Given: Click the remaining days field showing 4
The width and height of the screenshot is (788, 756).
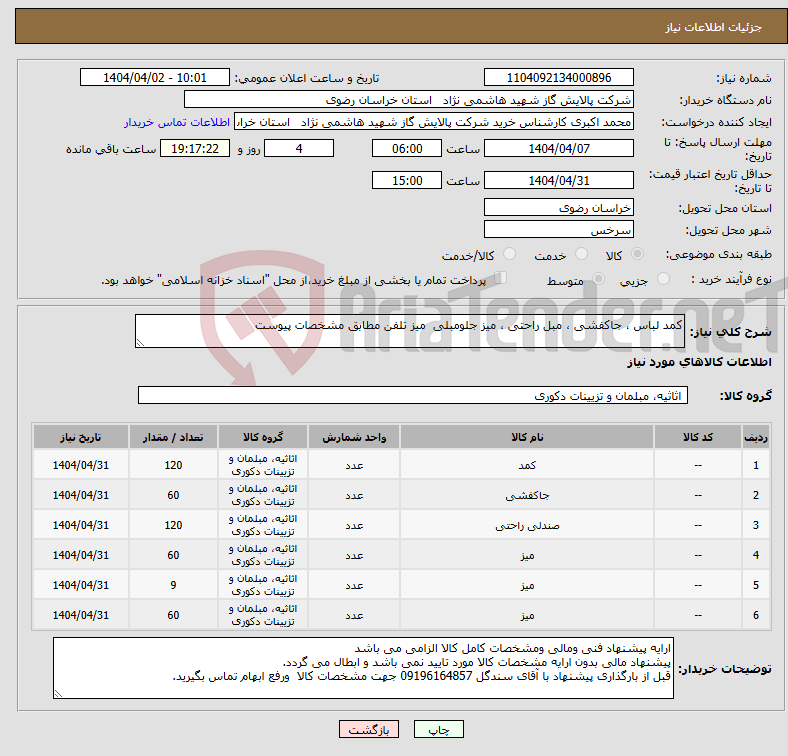Looking at the screenshot, I should tap(299, 148).
